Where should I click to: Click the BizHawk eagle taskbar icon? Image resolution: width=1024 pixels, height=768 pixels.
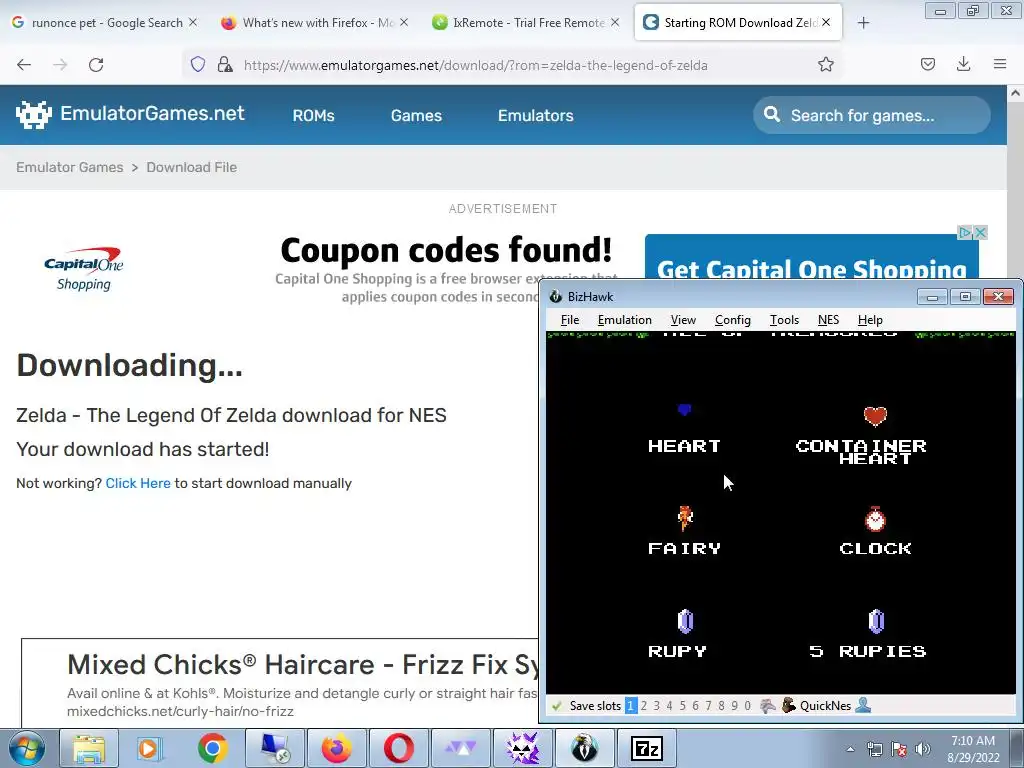pos(584,748)
